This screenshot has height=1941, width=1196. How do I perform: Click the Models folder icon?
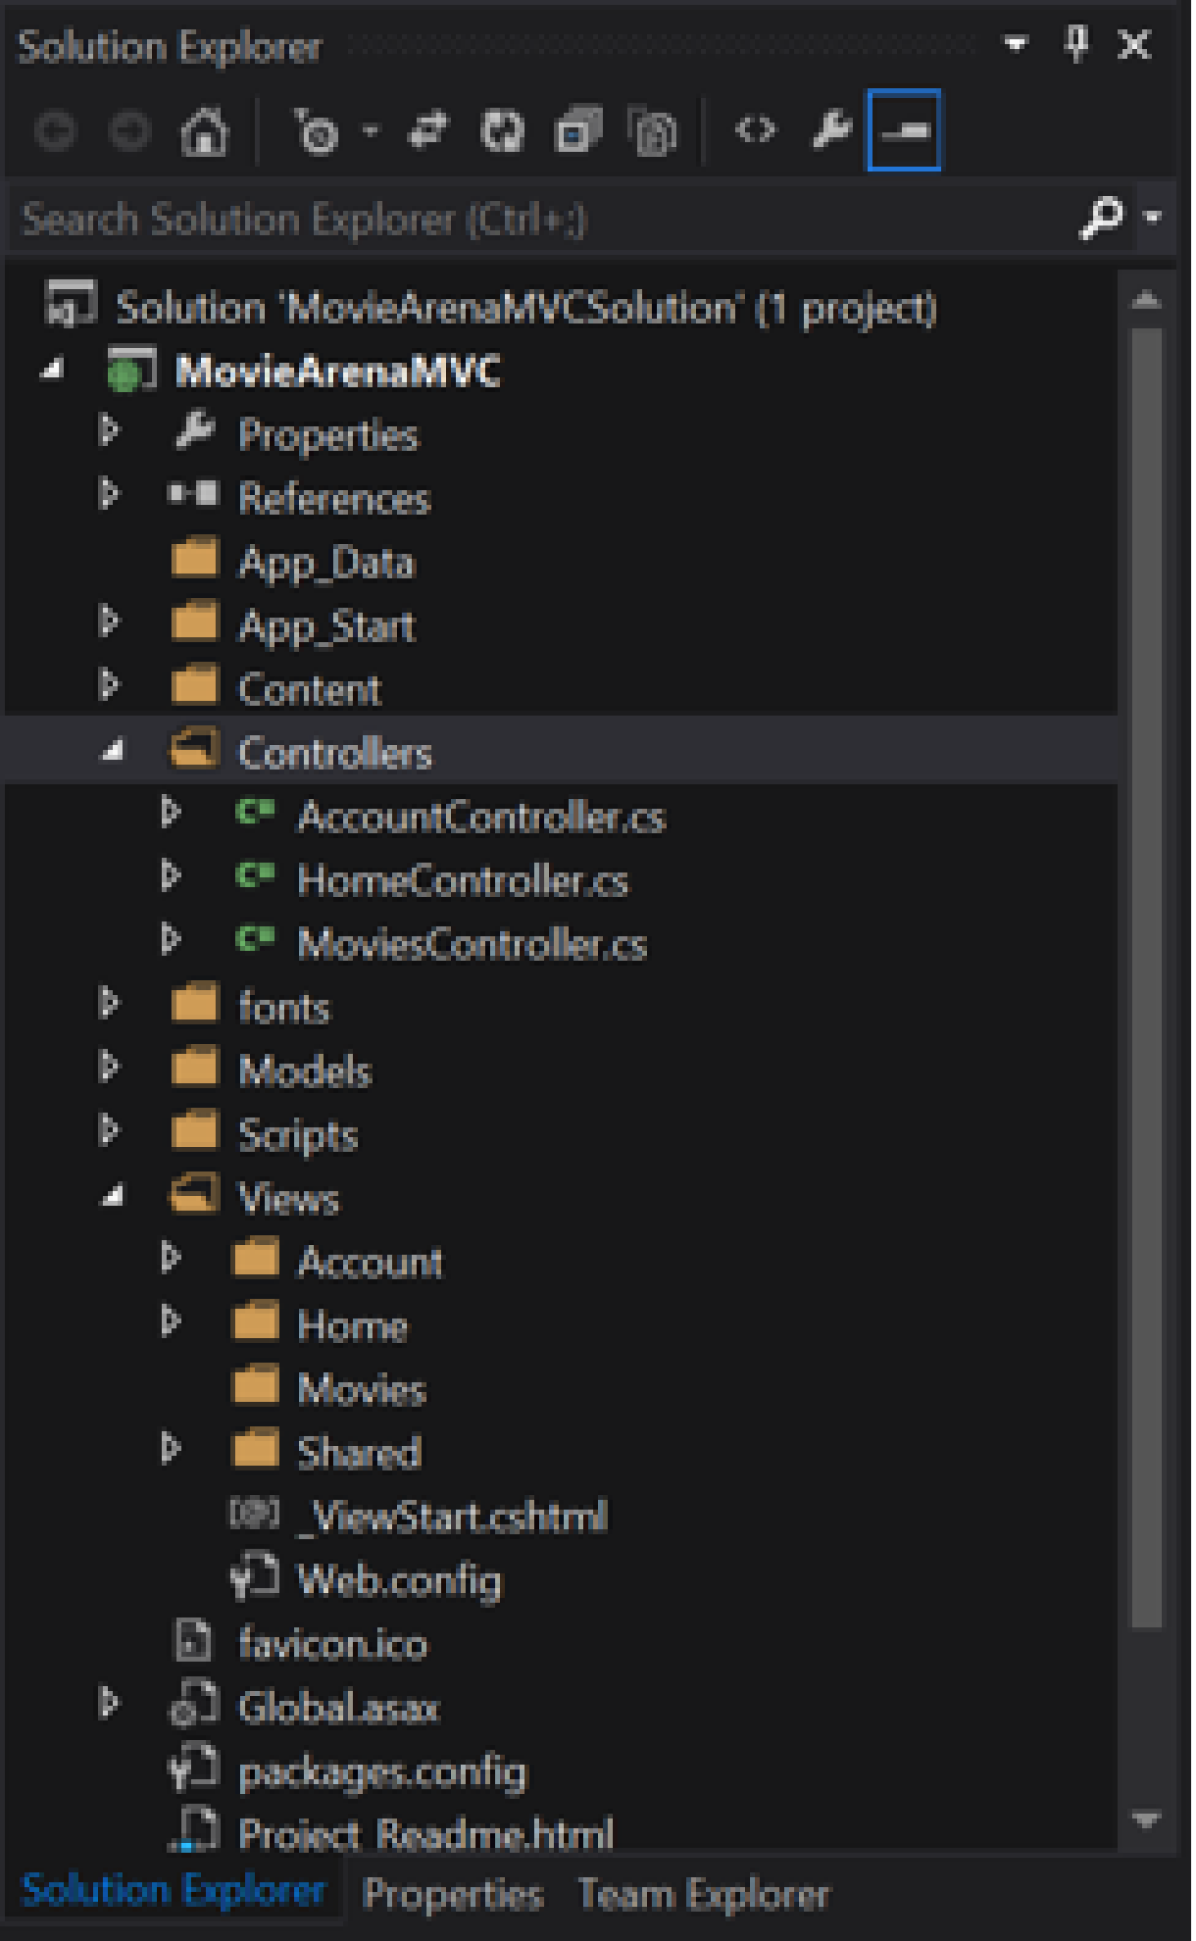pyautogui.click(x=194, y=1068)
